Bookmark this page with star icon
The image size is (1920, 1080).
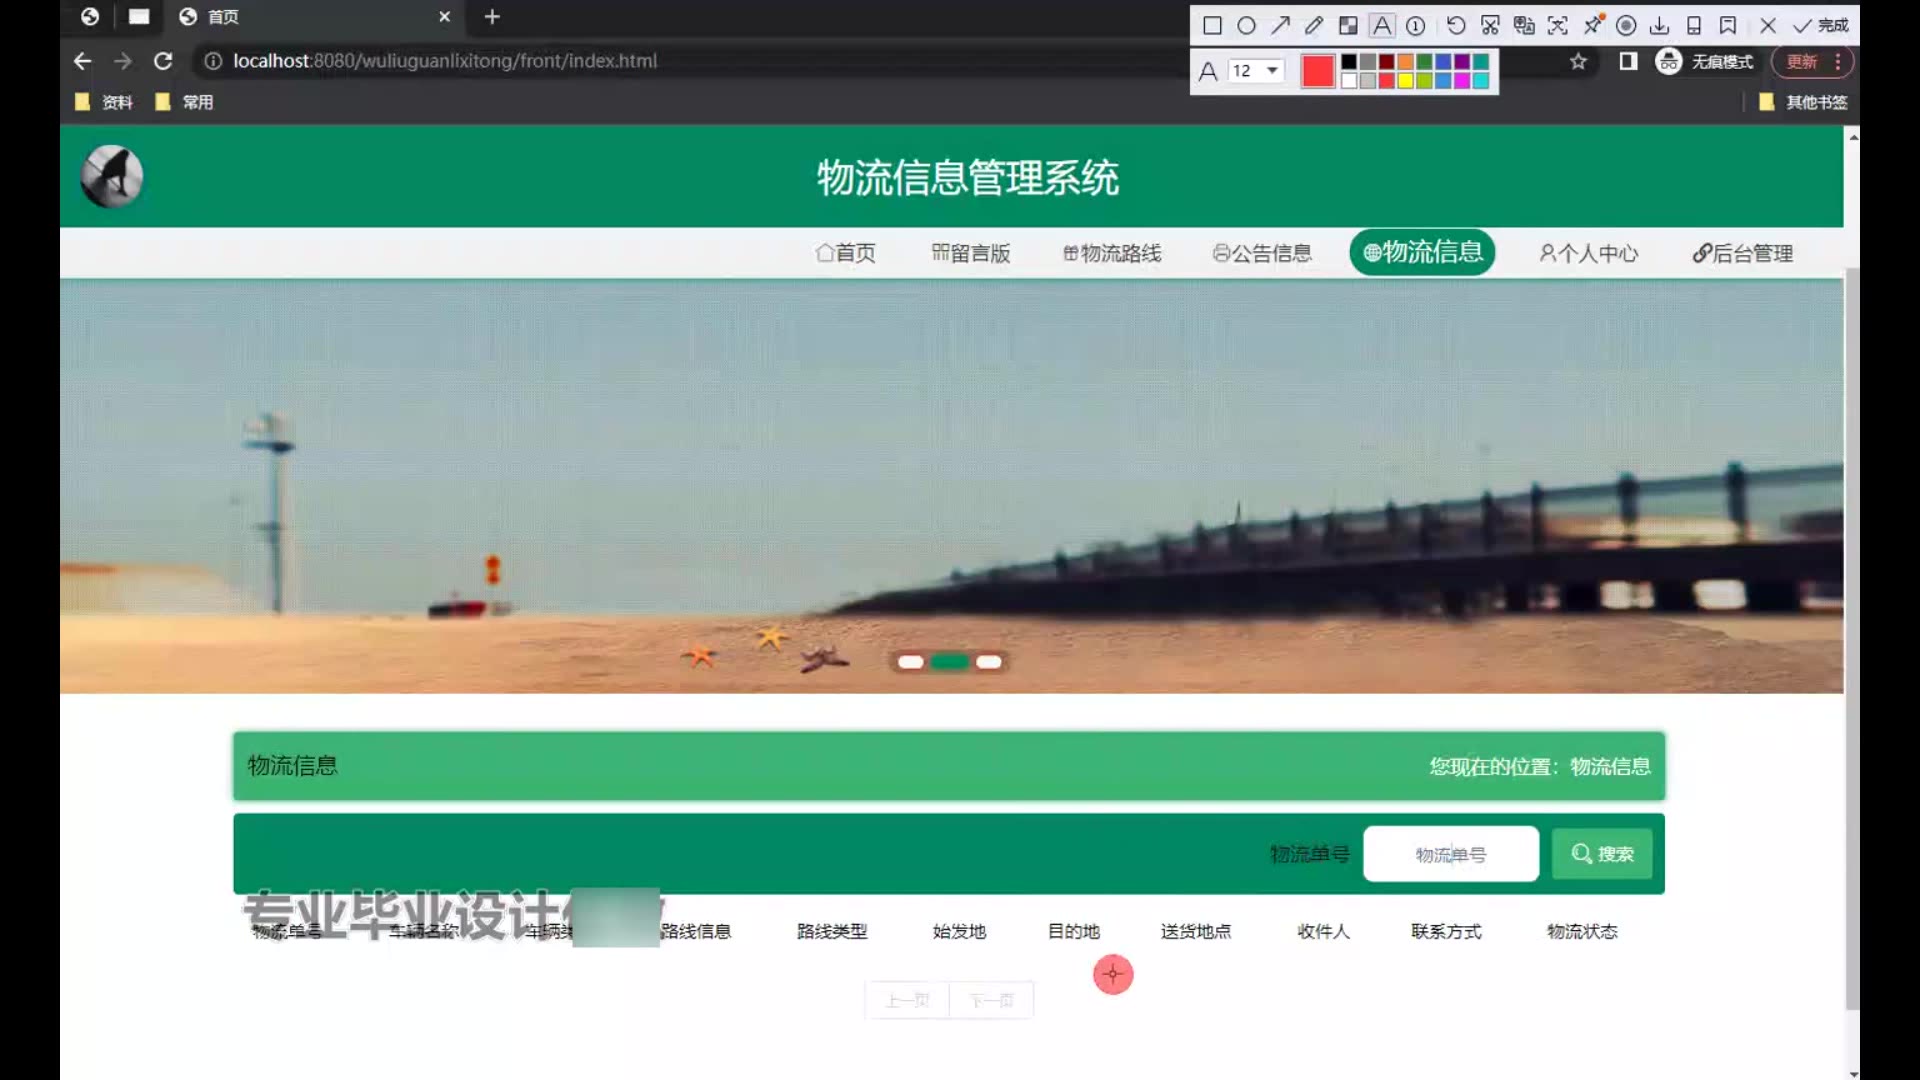coord(1578,62)
